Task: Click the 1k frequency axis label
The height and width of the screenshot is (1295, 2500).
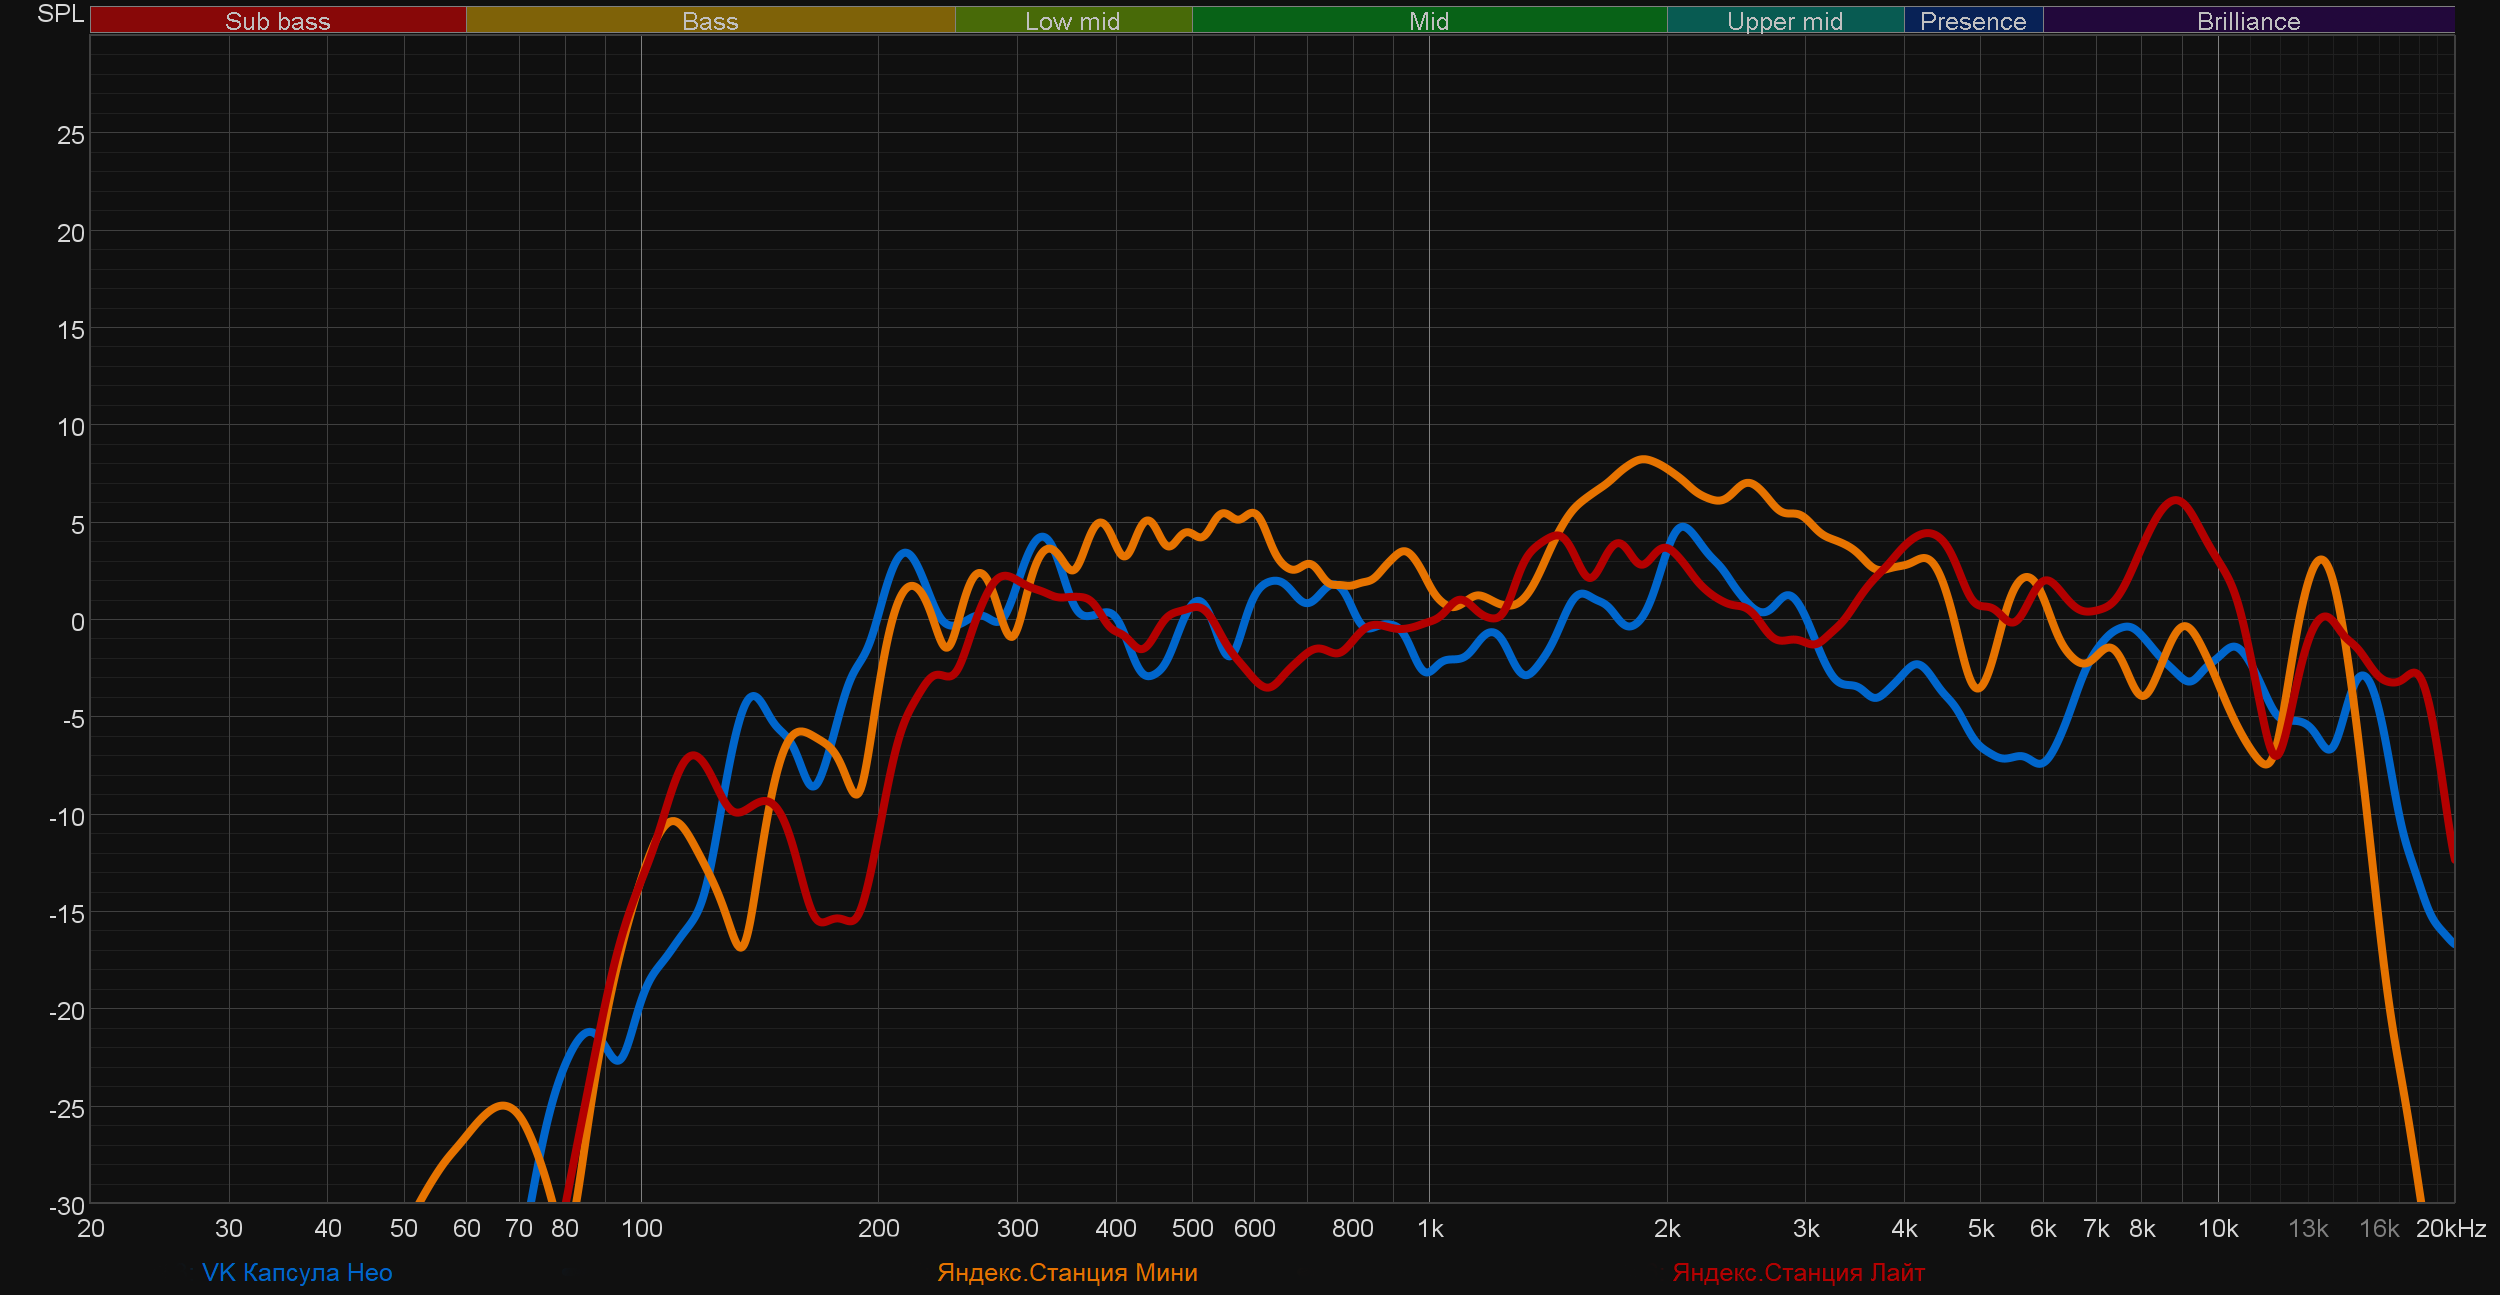Action: point(1430,1228)
